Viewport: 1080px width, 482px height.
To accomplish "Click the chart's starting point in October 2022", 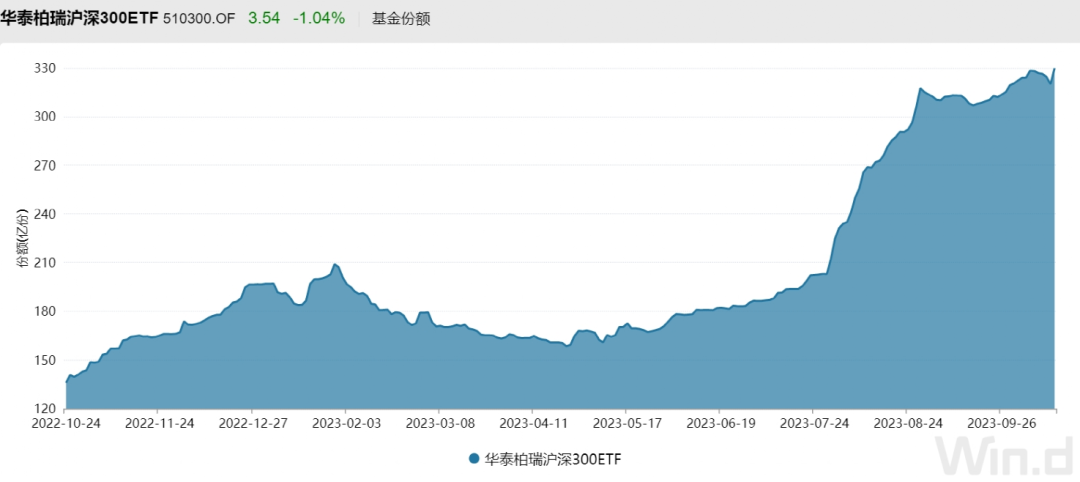I will tap(66, 382).
